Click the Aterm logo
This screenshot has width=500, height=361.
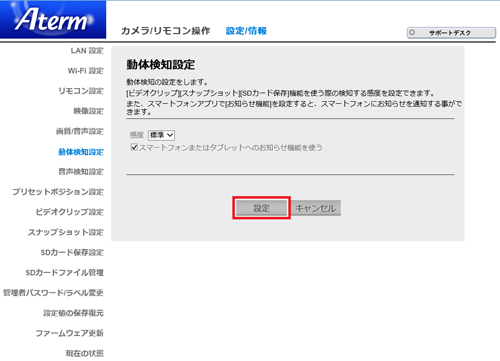53,19
